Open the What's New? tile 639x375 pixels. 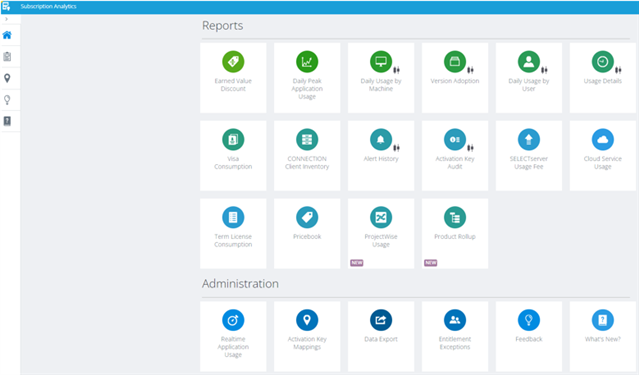603,336
